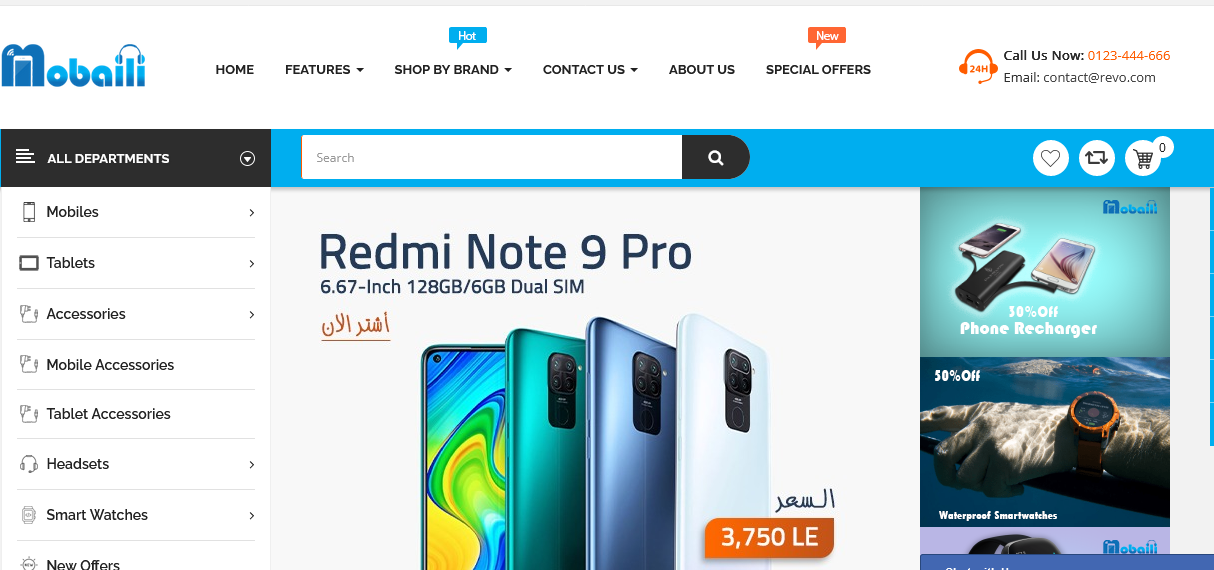Viewport: 1214px width, 570px height.
Task: Click the Mobiles phone icon
Action: [28, 212]
